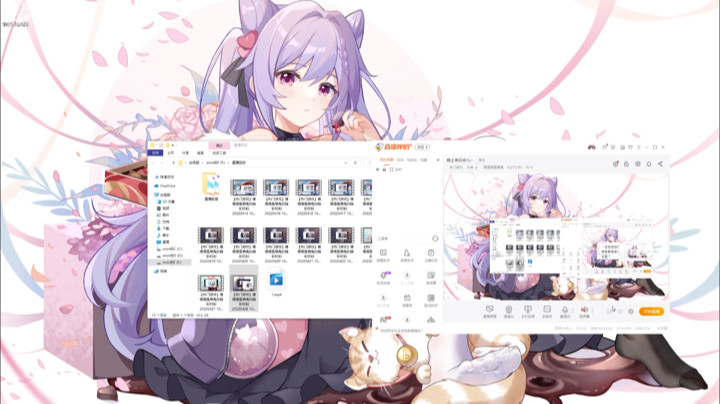Select OneDrive in Explorer sidebar

pyautogui.click(x=165, y=186)
